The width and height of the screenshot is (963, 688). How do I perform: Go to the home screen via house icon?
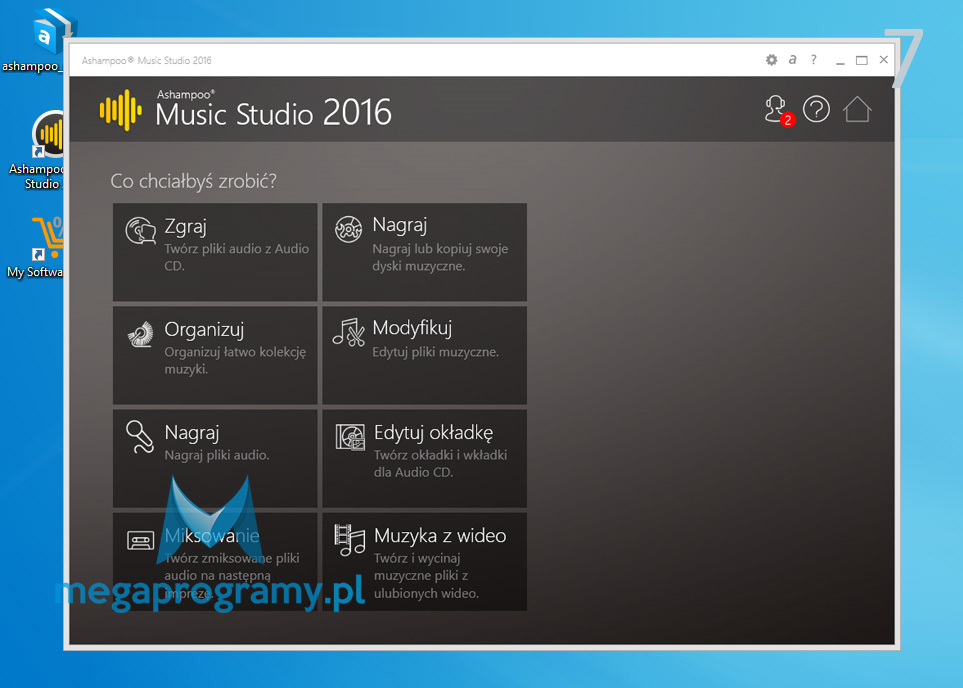click(x=857, y=110)
